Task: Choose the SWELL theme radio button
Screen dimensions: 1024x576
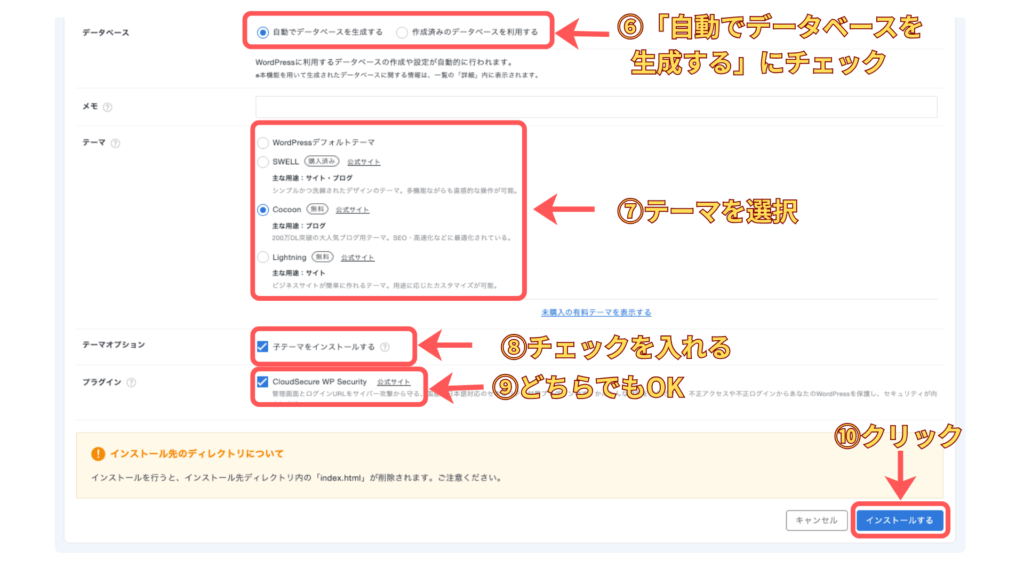Action: pos(263,162)
